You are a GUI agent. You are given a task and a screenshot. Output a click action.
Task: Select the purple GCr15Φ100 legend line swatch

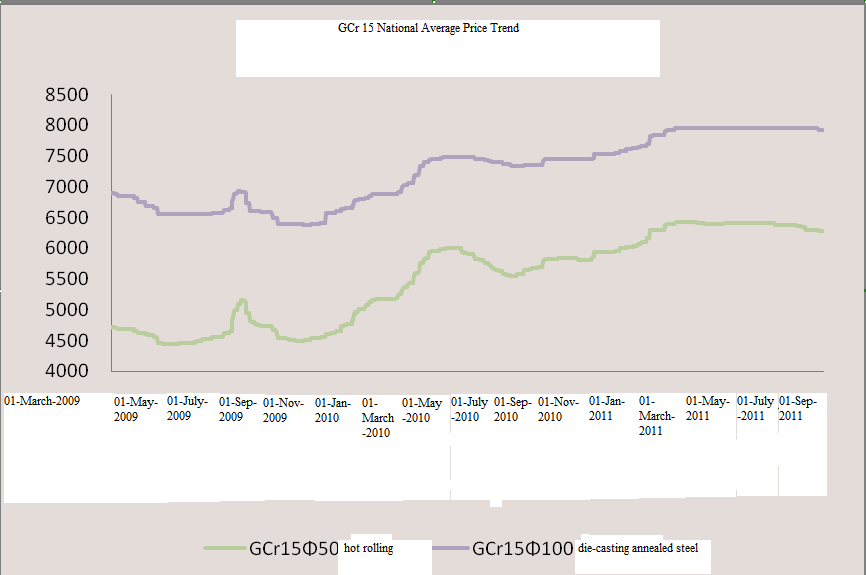pyautogui.click(x=449, y=548)
